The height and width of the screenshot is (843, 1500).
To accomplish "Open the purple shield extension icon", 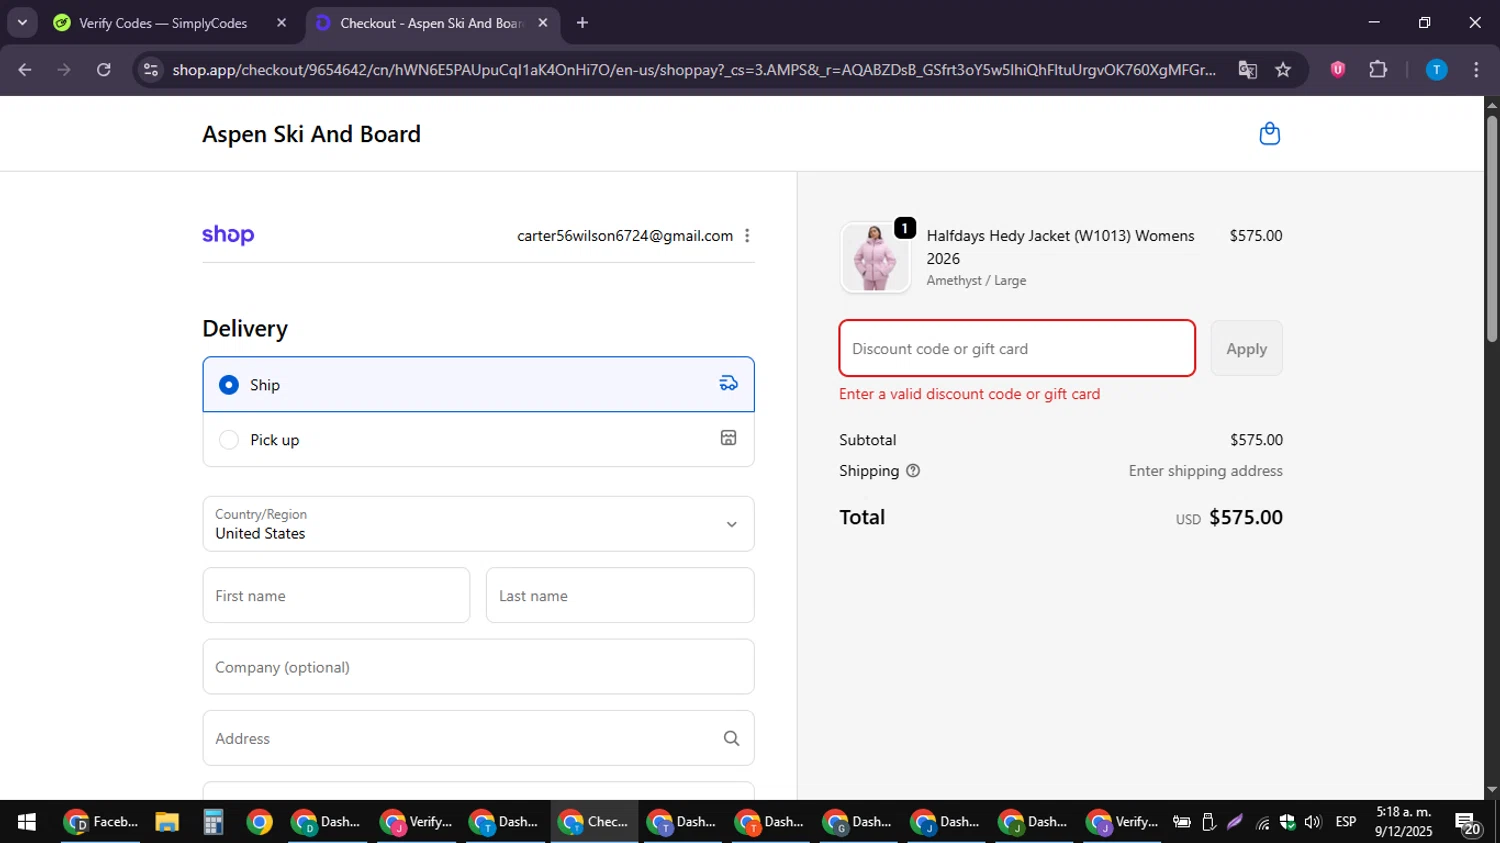I will click(x=1337, y=69).
